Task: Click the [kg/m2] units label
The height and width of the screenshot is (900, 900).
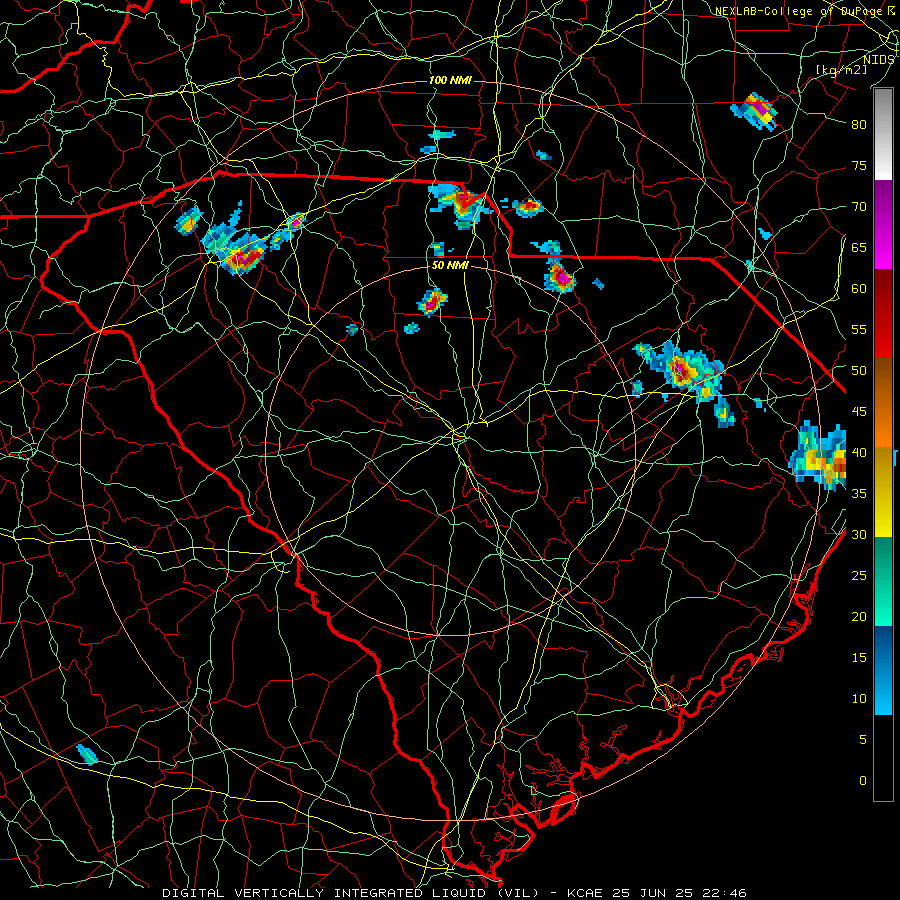Action: point(841,69)
